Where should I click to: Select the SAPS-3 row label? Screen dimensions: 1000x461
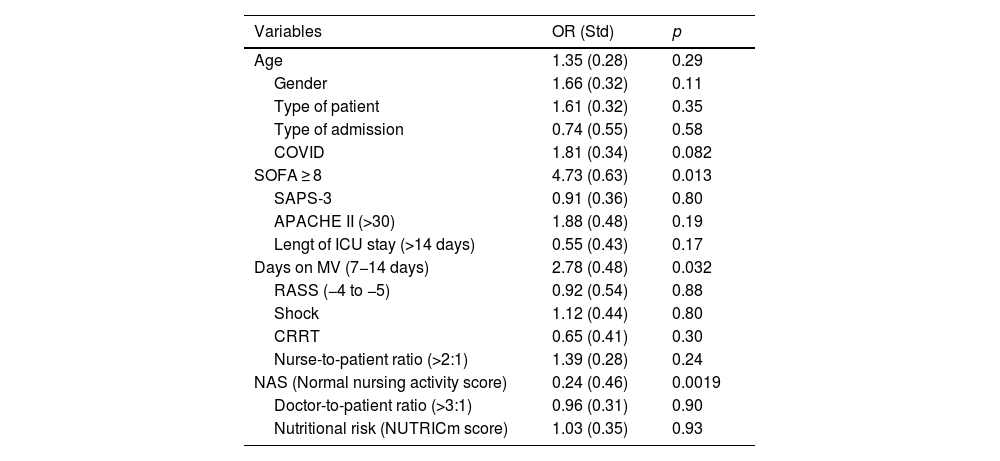coord(301,198)
